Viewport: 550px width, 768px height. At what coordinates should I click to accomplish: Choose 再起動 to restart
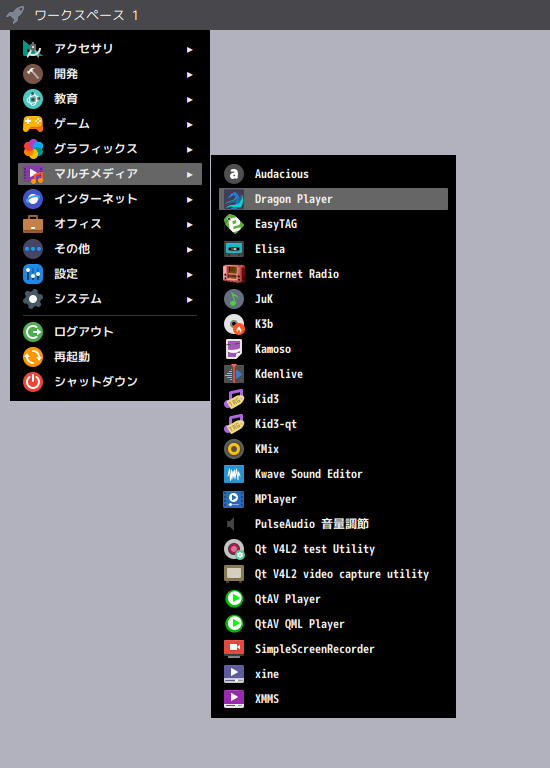click(110, 357)
